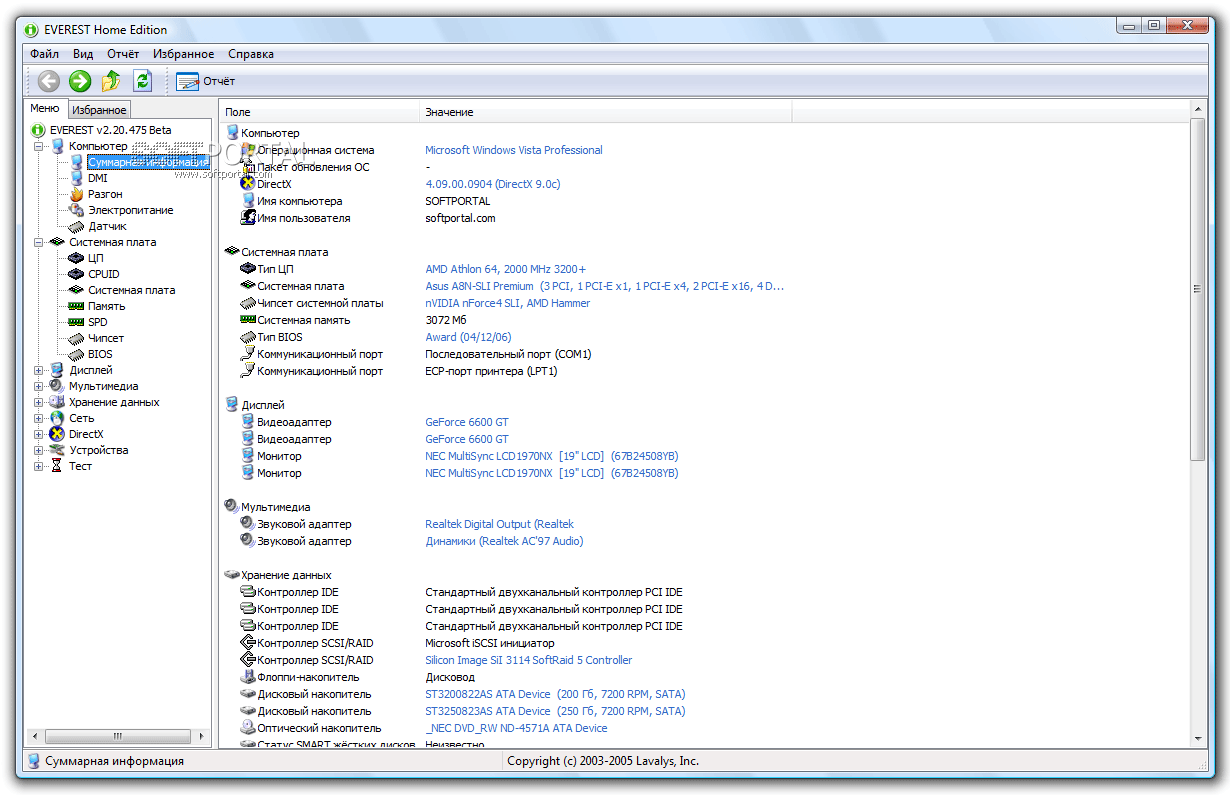Viewport: 1230px width, 795px height.
Task: Click the Поле column header
Action: 319,112
